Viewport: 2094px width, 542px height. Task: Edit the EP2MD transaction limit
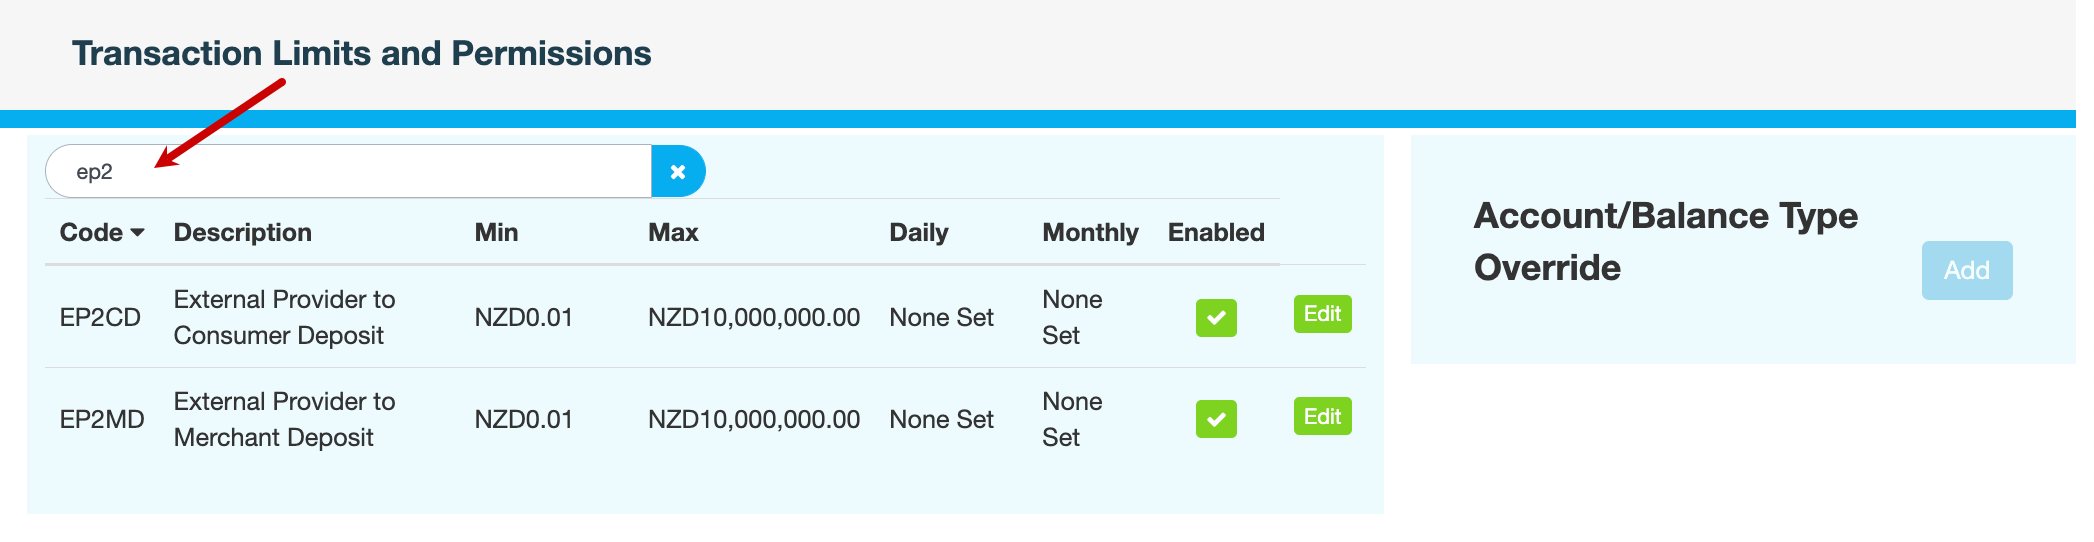(x=1322, y=417)
